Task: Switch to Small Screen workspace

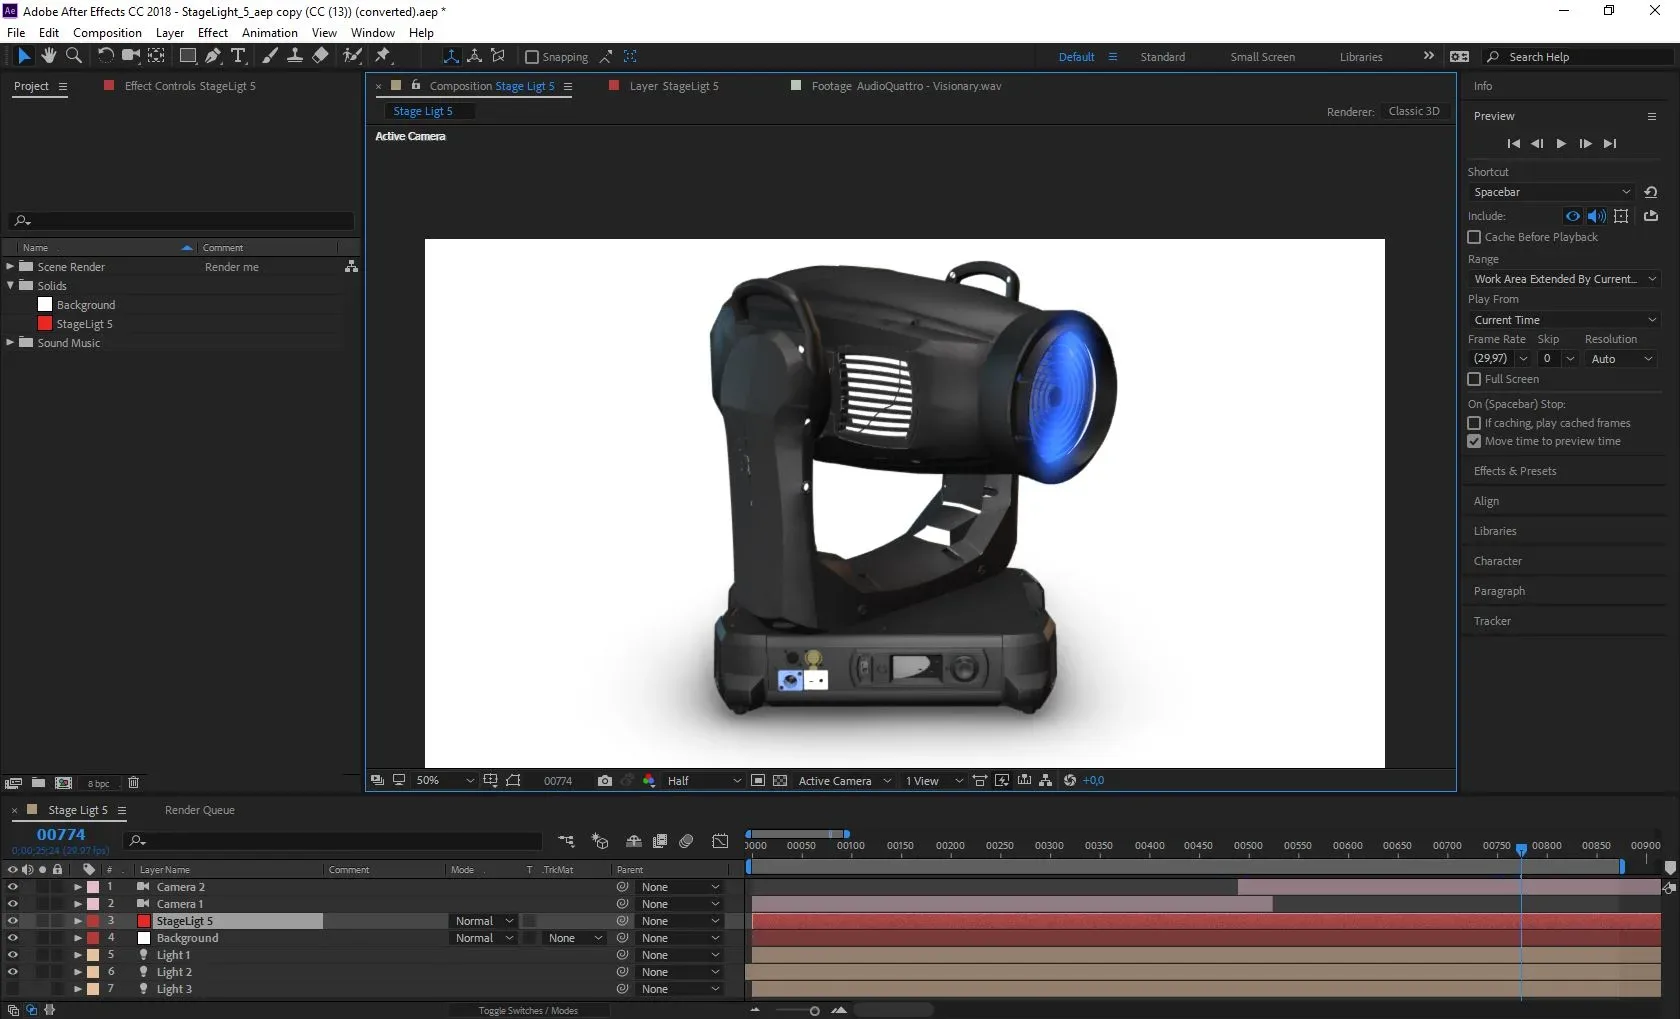Action: click(x=1262, y=57)
